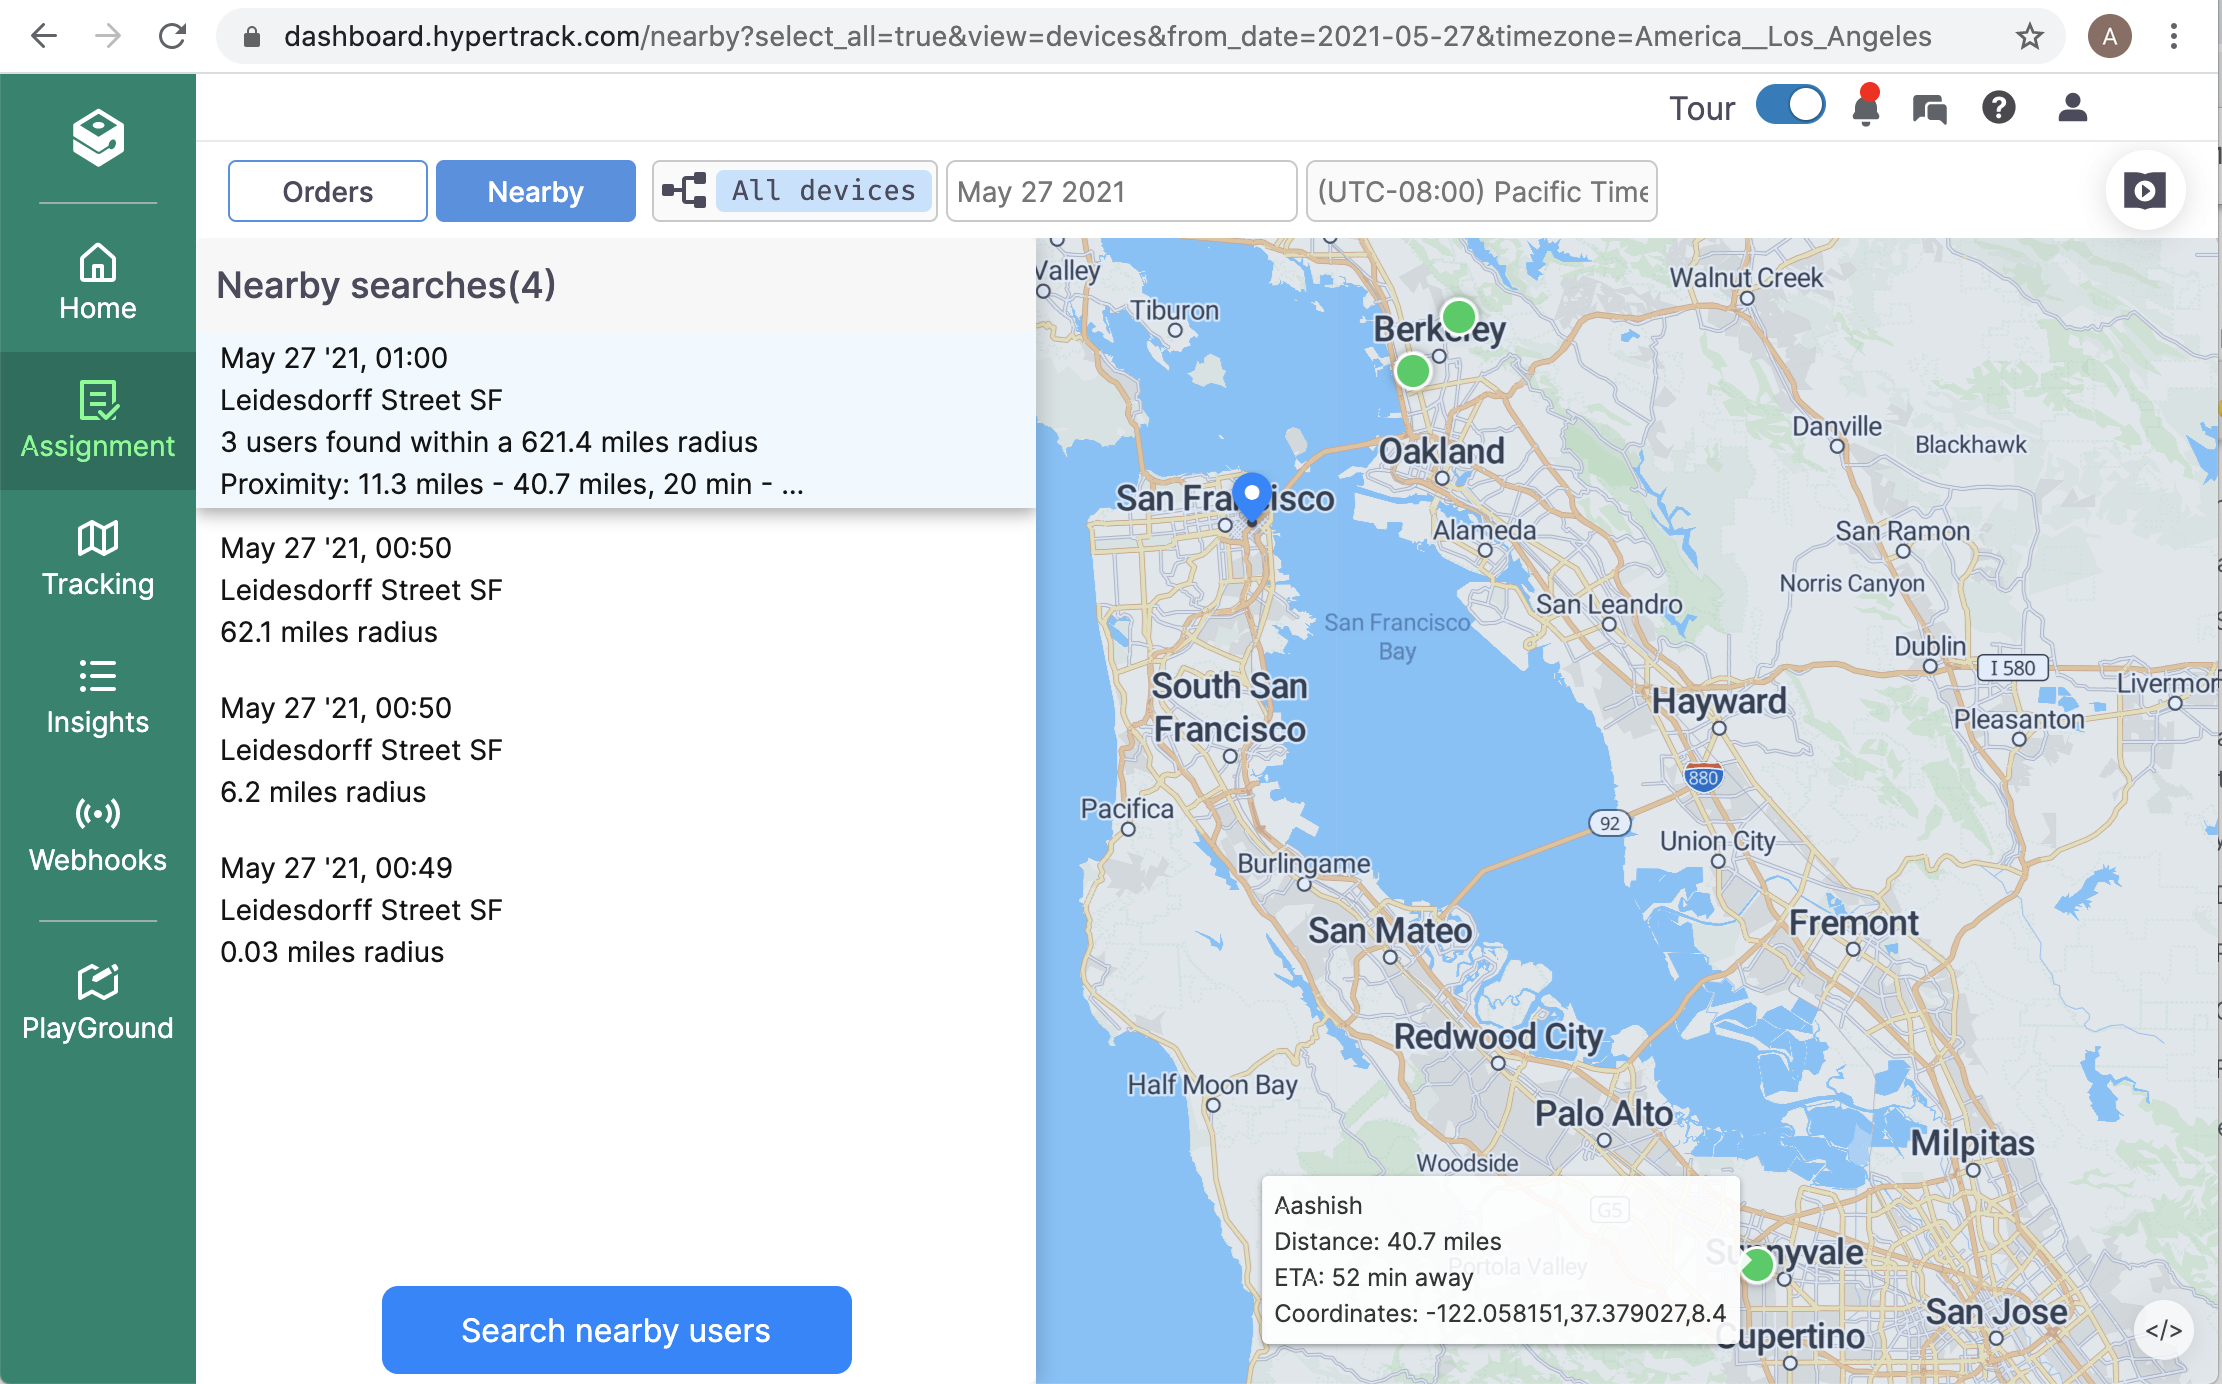Image resolution: width=2222 pixels, height=1384 pixels.
Task: Open the May 27 2021 date picker
Action: click(x=1120, y=191)
